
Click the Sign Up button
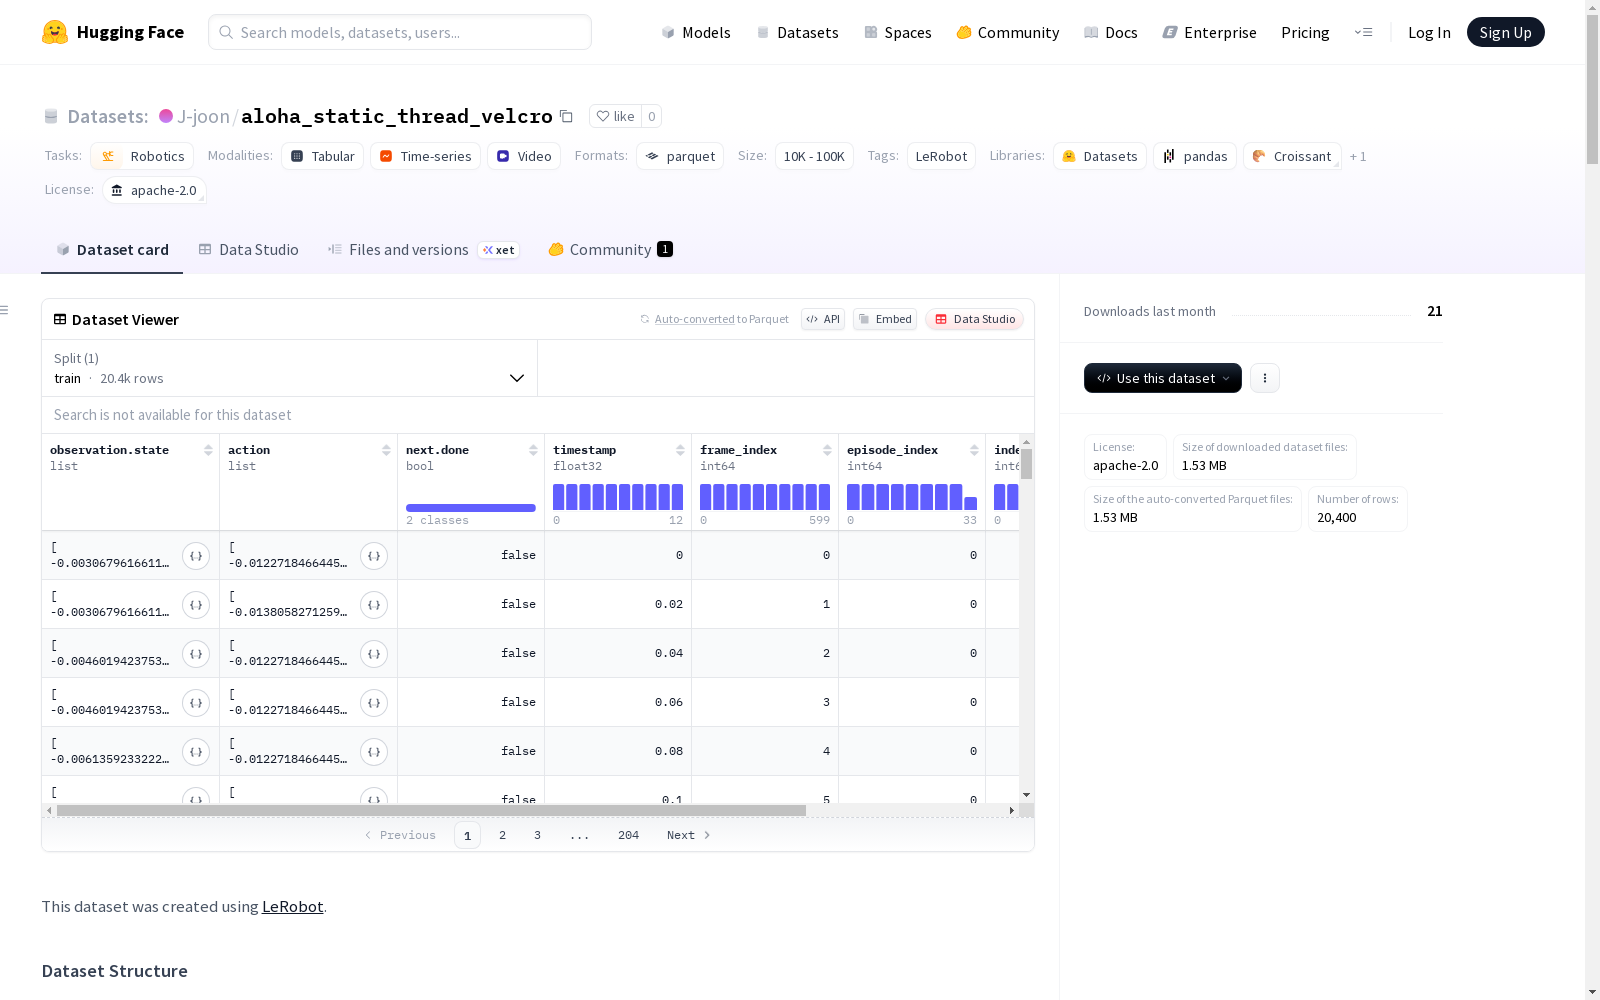coord(1505,32)
